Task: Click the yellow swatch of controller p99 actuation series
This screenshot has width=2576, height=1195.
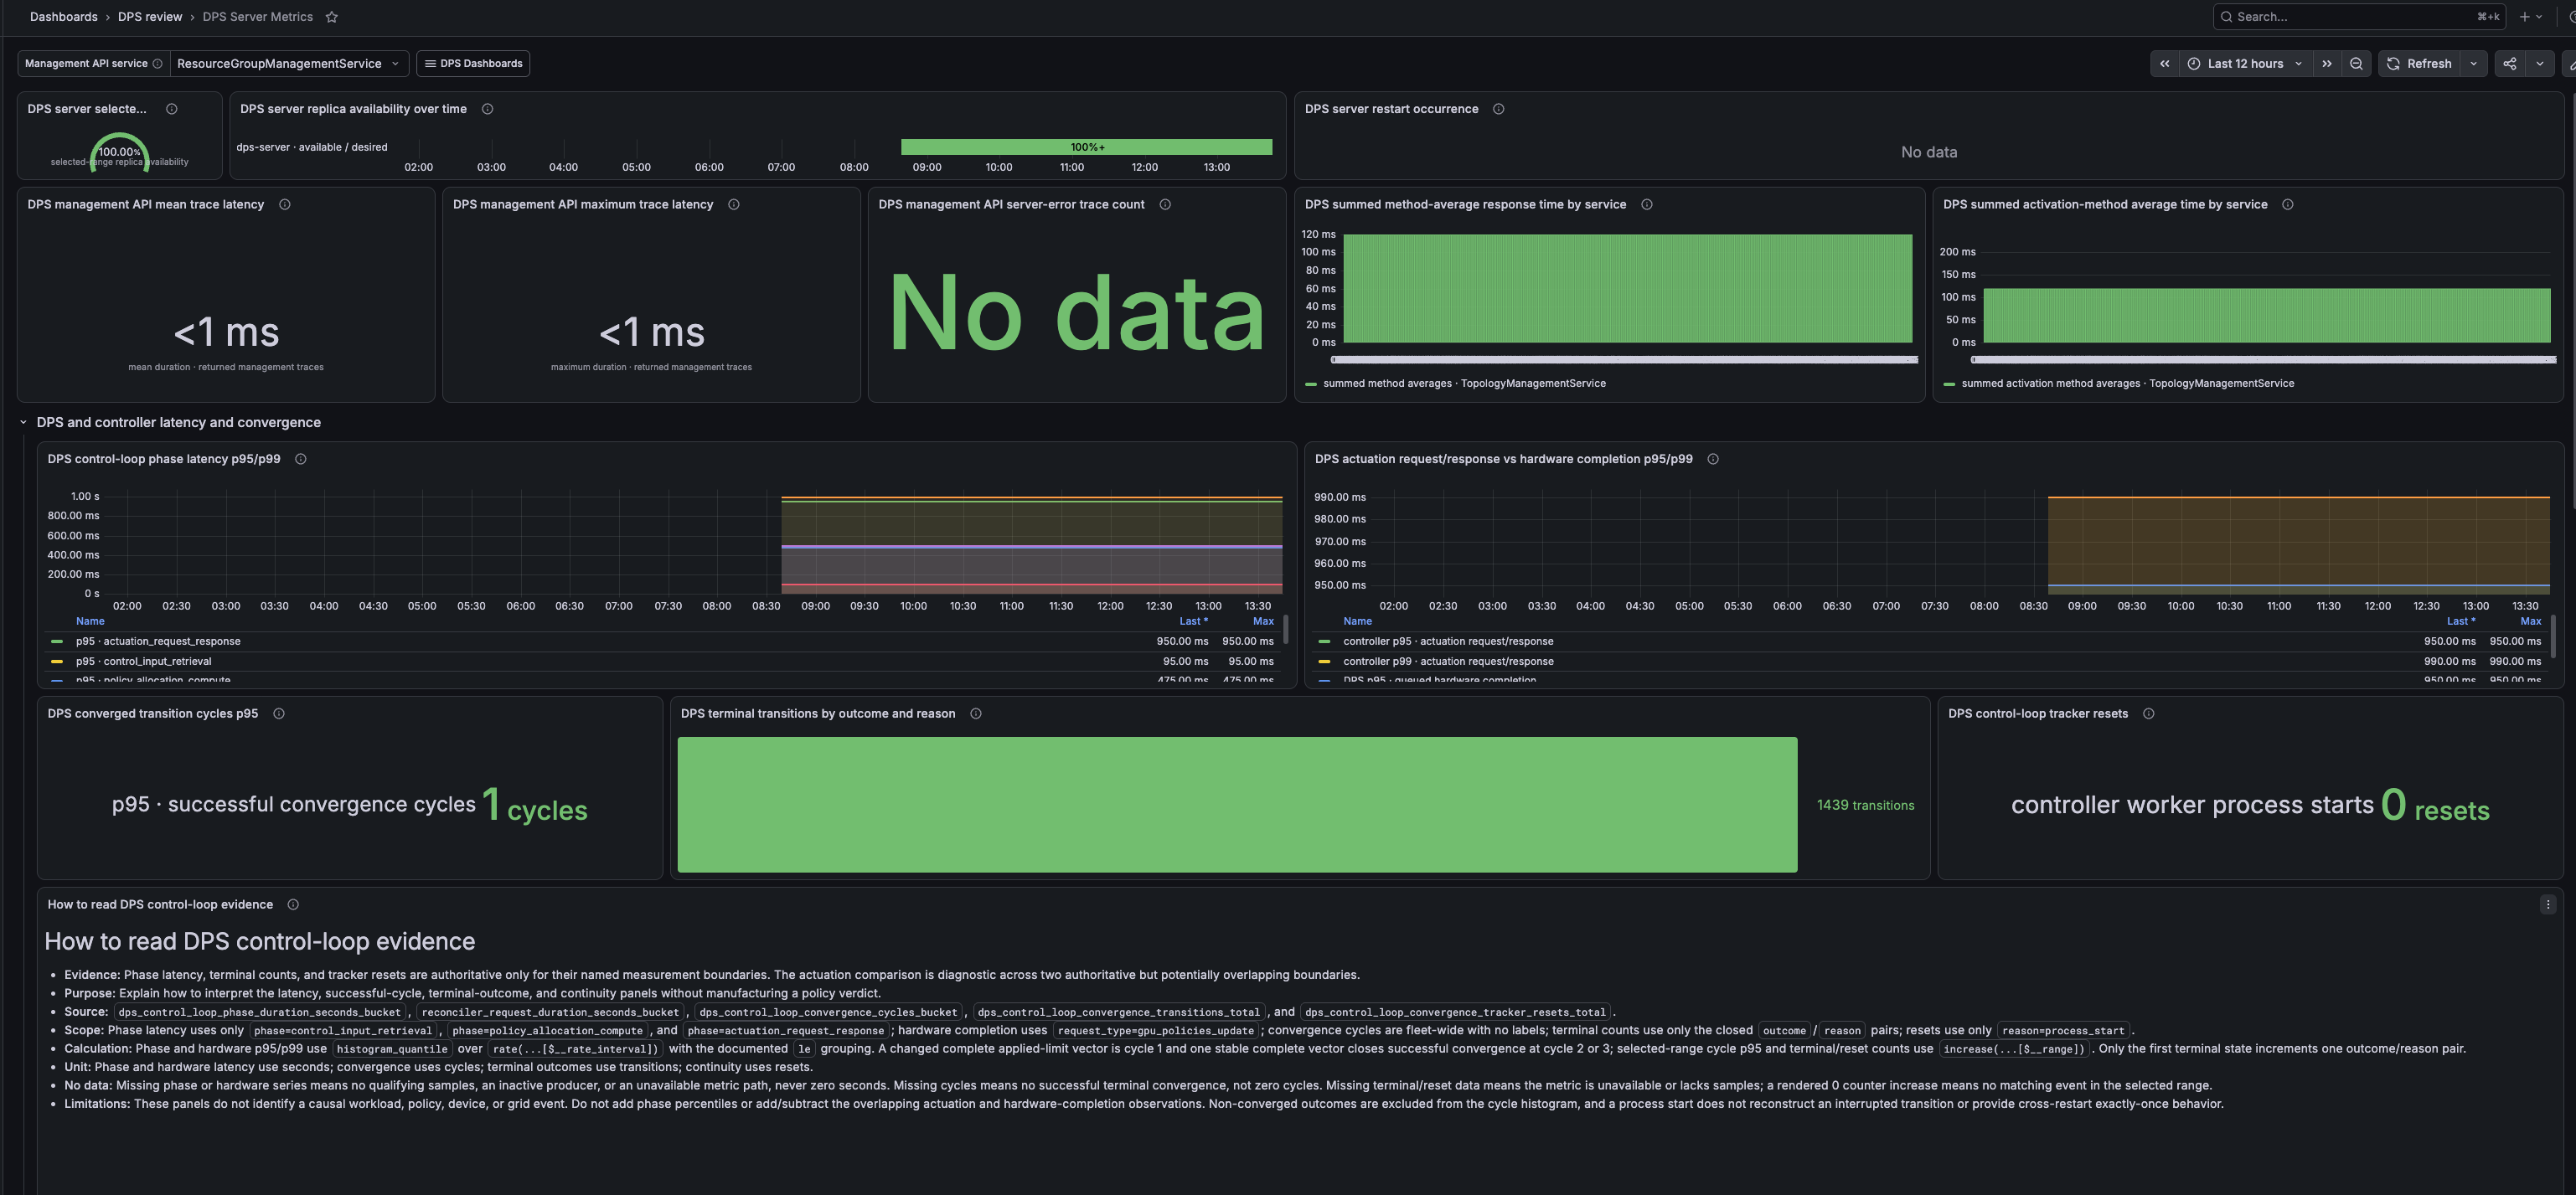Action: click(1324, 662)
